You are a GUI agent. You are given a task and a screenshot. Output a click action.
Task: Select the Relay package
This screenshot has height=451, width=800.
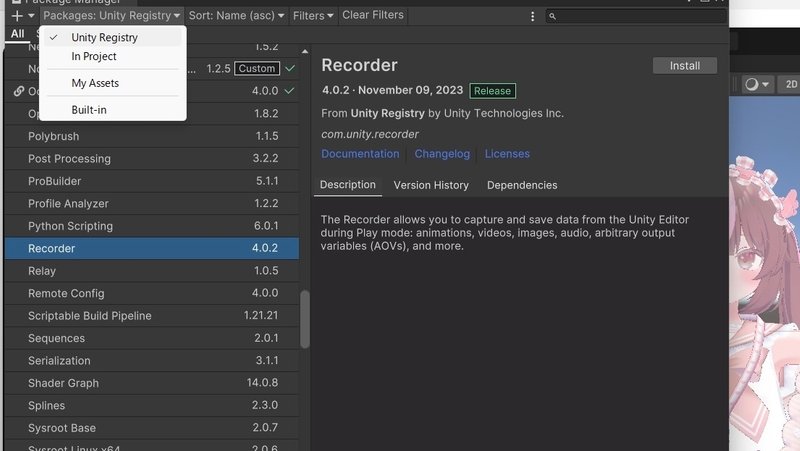coord(152,271)
